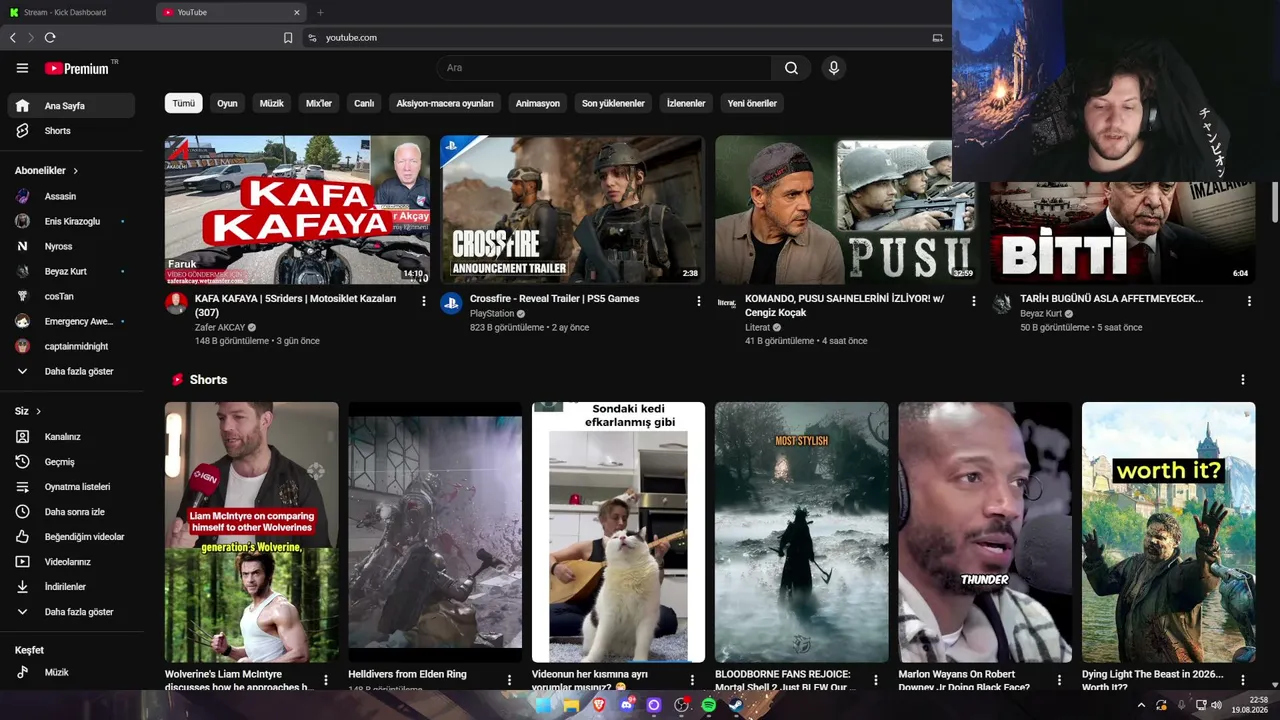
Task: Select the Tümü filter chip
Action: pos(184,103)
